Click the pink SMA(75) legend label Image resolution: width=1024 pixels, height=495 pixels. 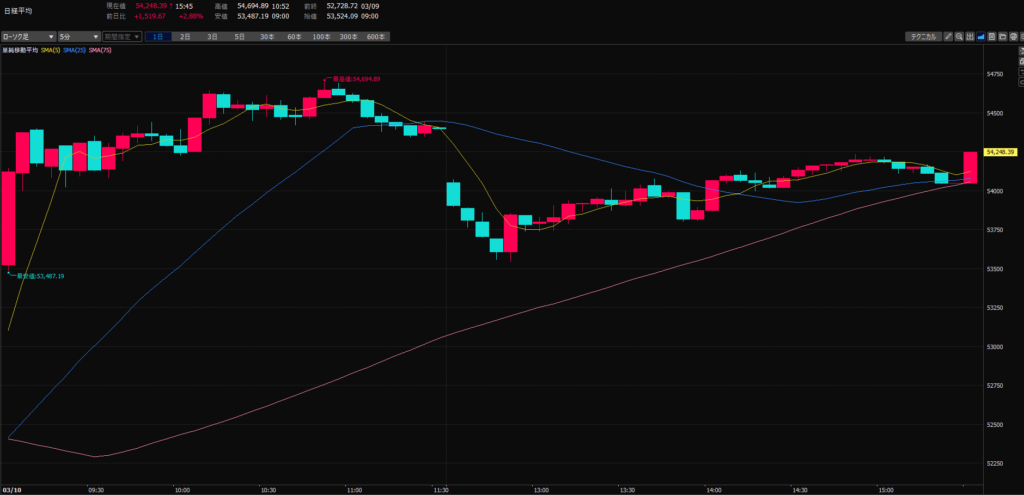[101, 49]
